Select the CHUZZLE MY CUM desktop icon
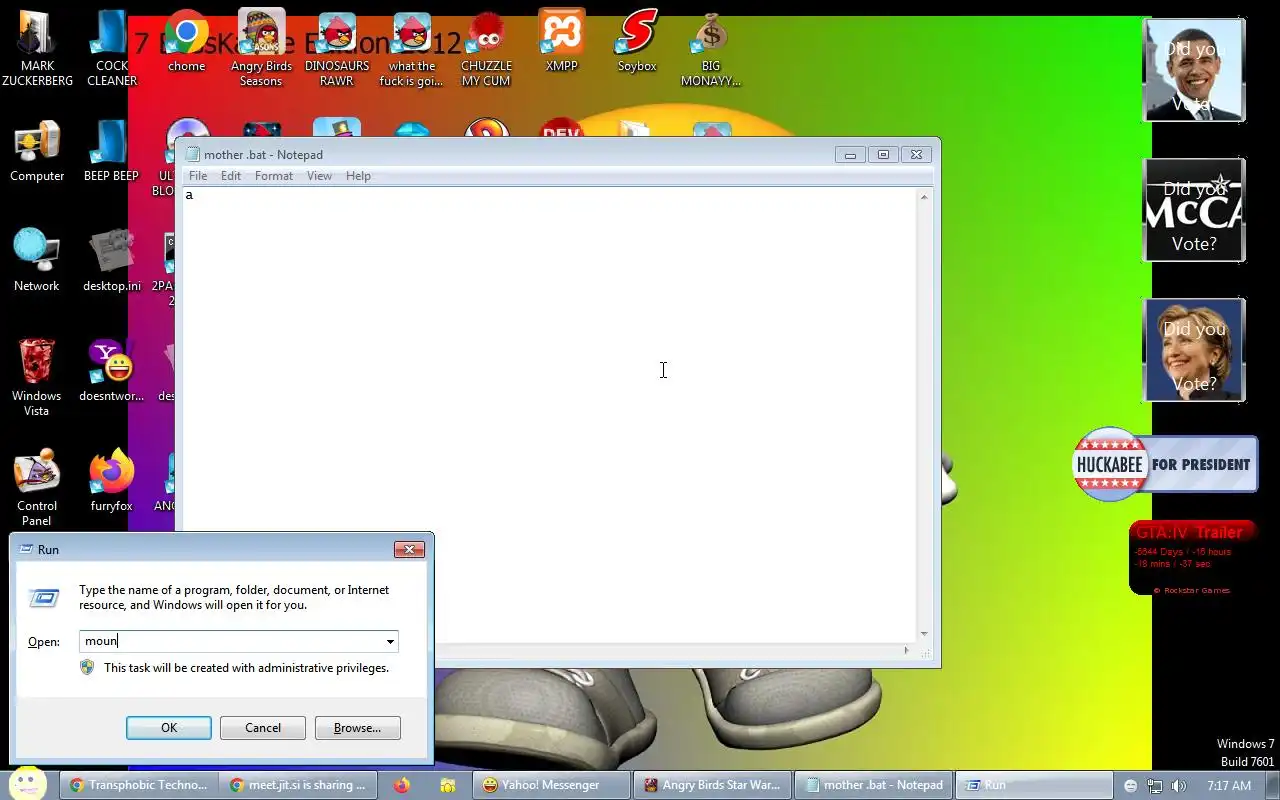Viewport: 1280px width, 800px height. pos(486,48)
